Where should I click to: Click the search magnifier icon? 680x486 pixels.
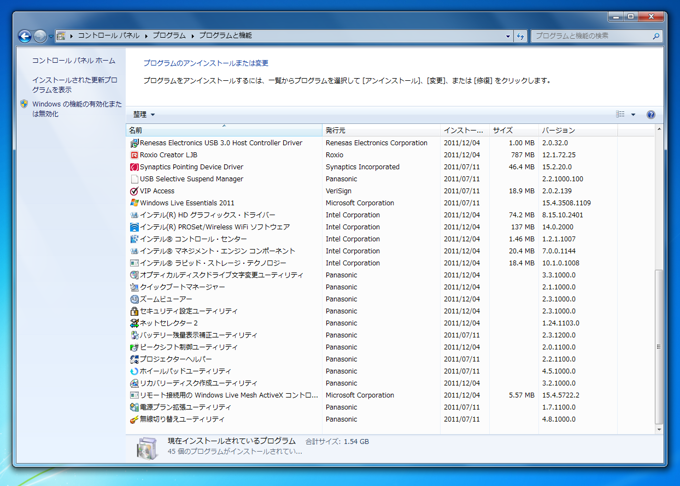pos(656,36)
